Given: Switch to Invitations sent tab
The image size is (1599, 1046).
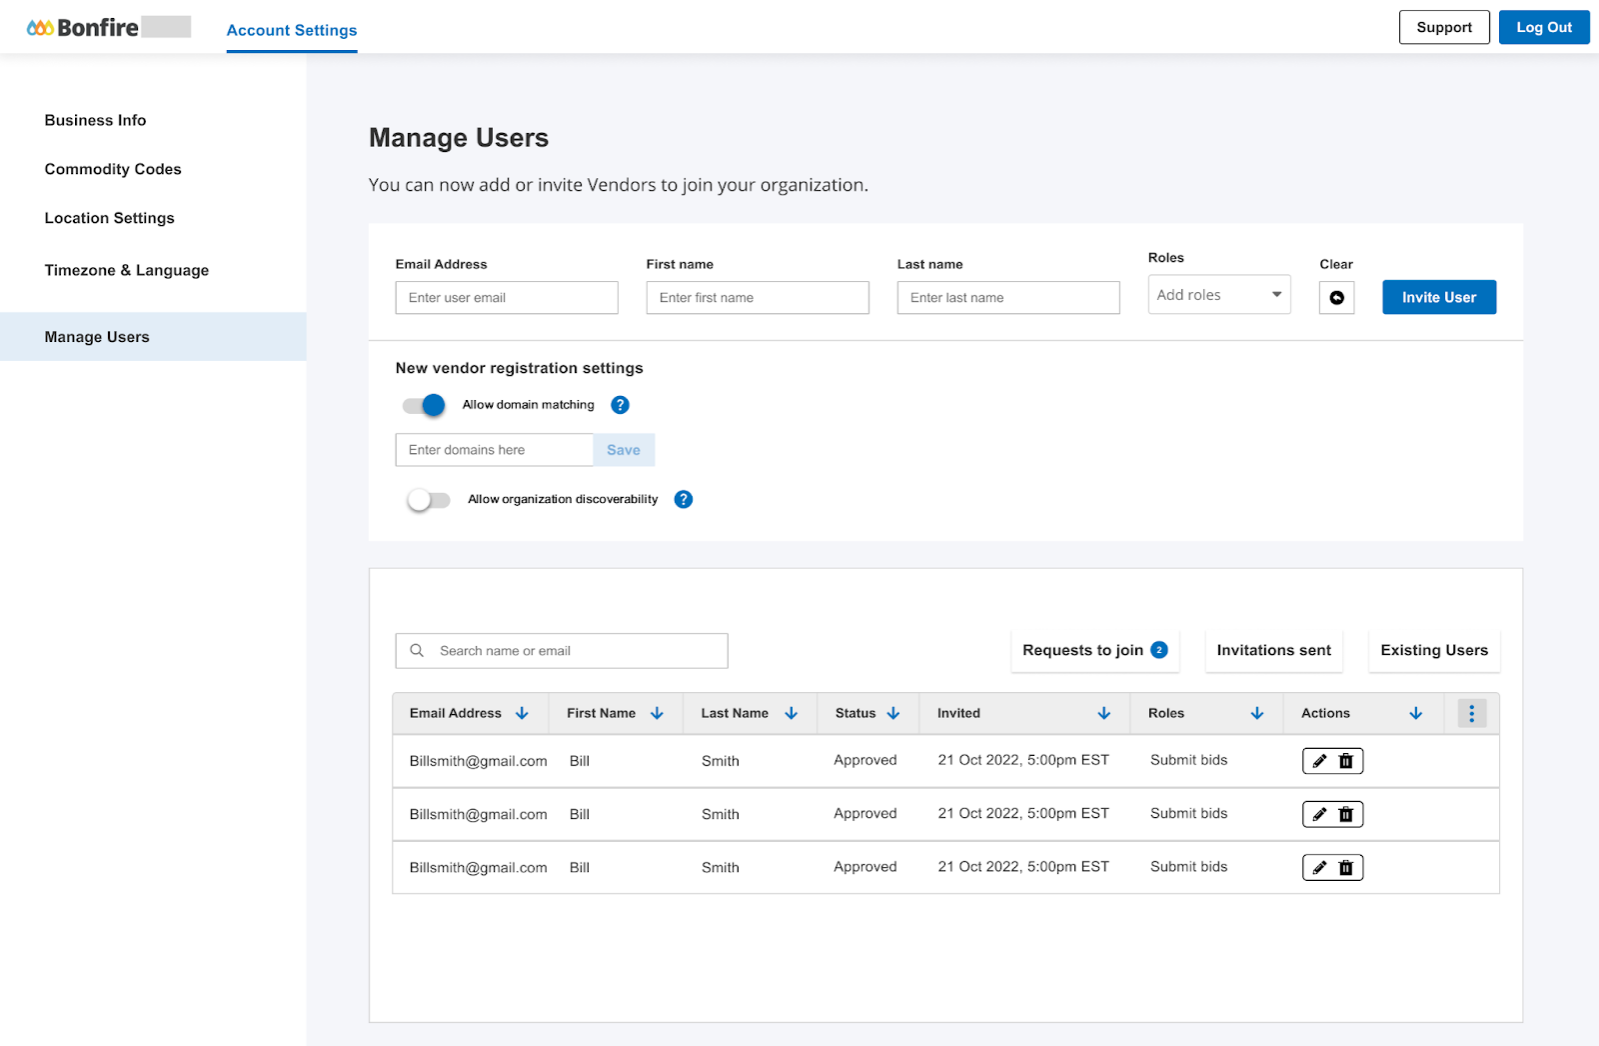Looking at the screenshot, I should [x=1274, y=650].
